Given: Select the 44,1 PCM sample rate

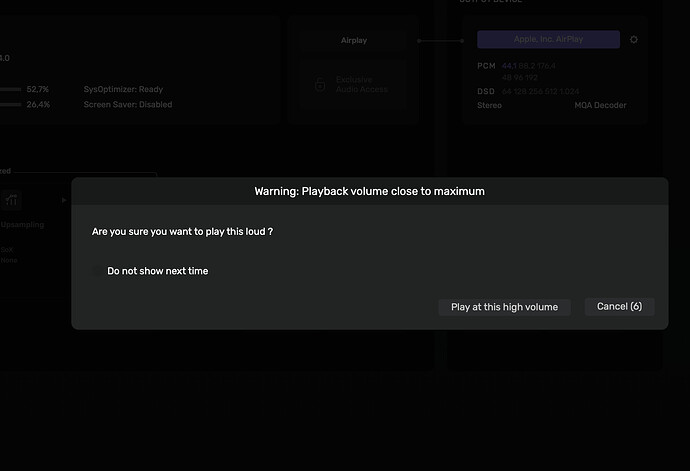Looking at the screenshot, I should (509, 66).
